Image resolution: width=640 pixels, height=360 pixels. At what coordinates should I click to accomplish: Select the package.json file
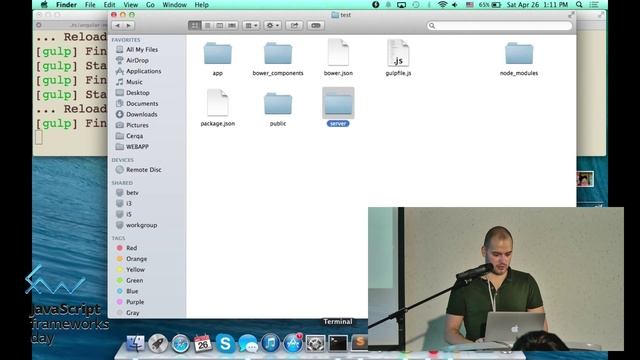point(218,103)
